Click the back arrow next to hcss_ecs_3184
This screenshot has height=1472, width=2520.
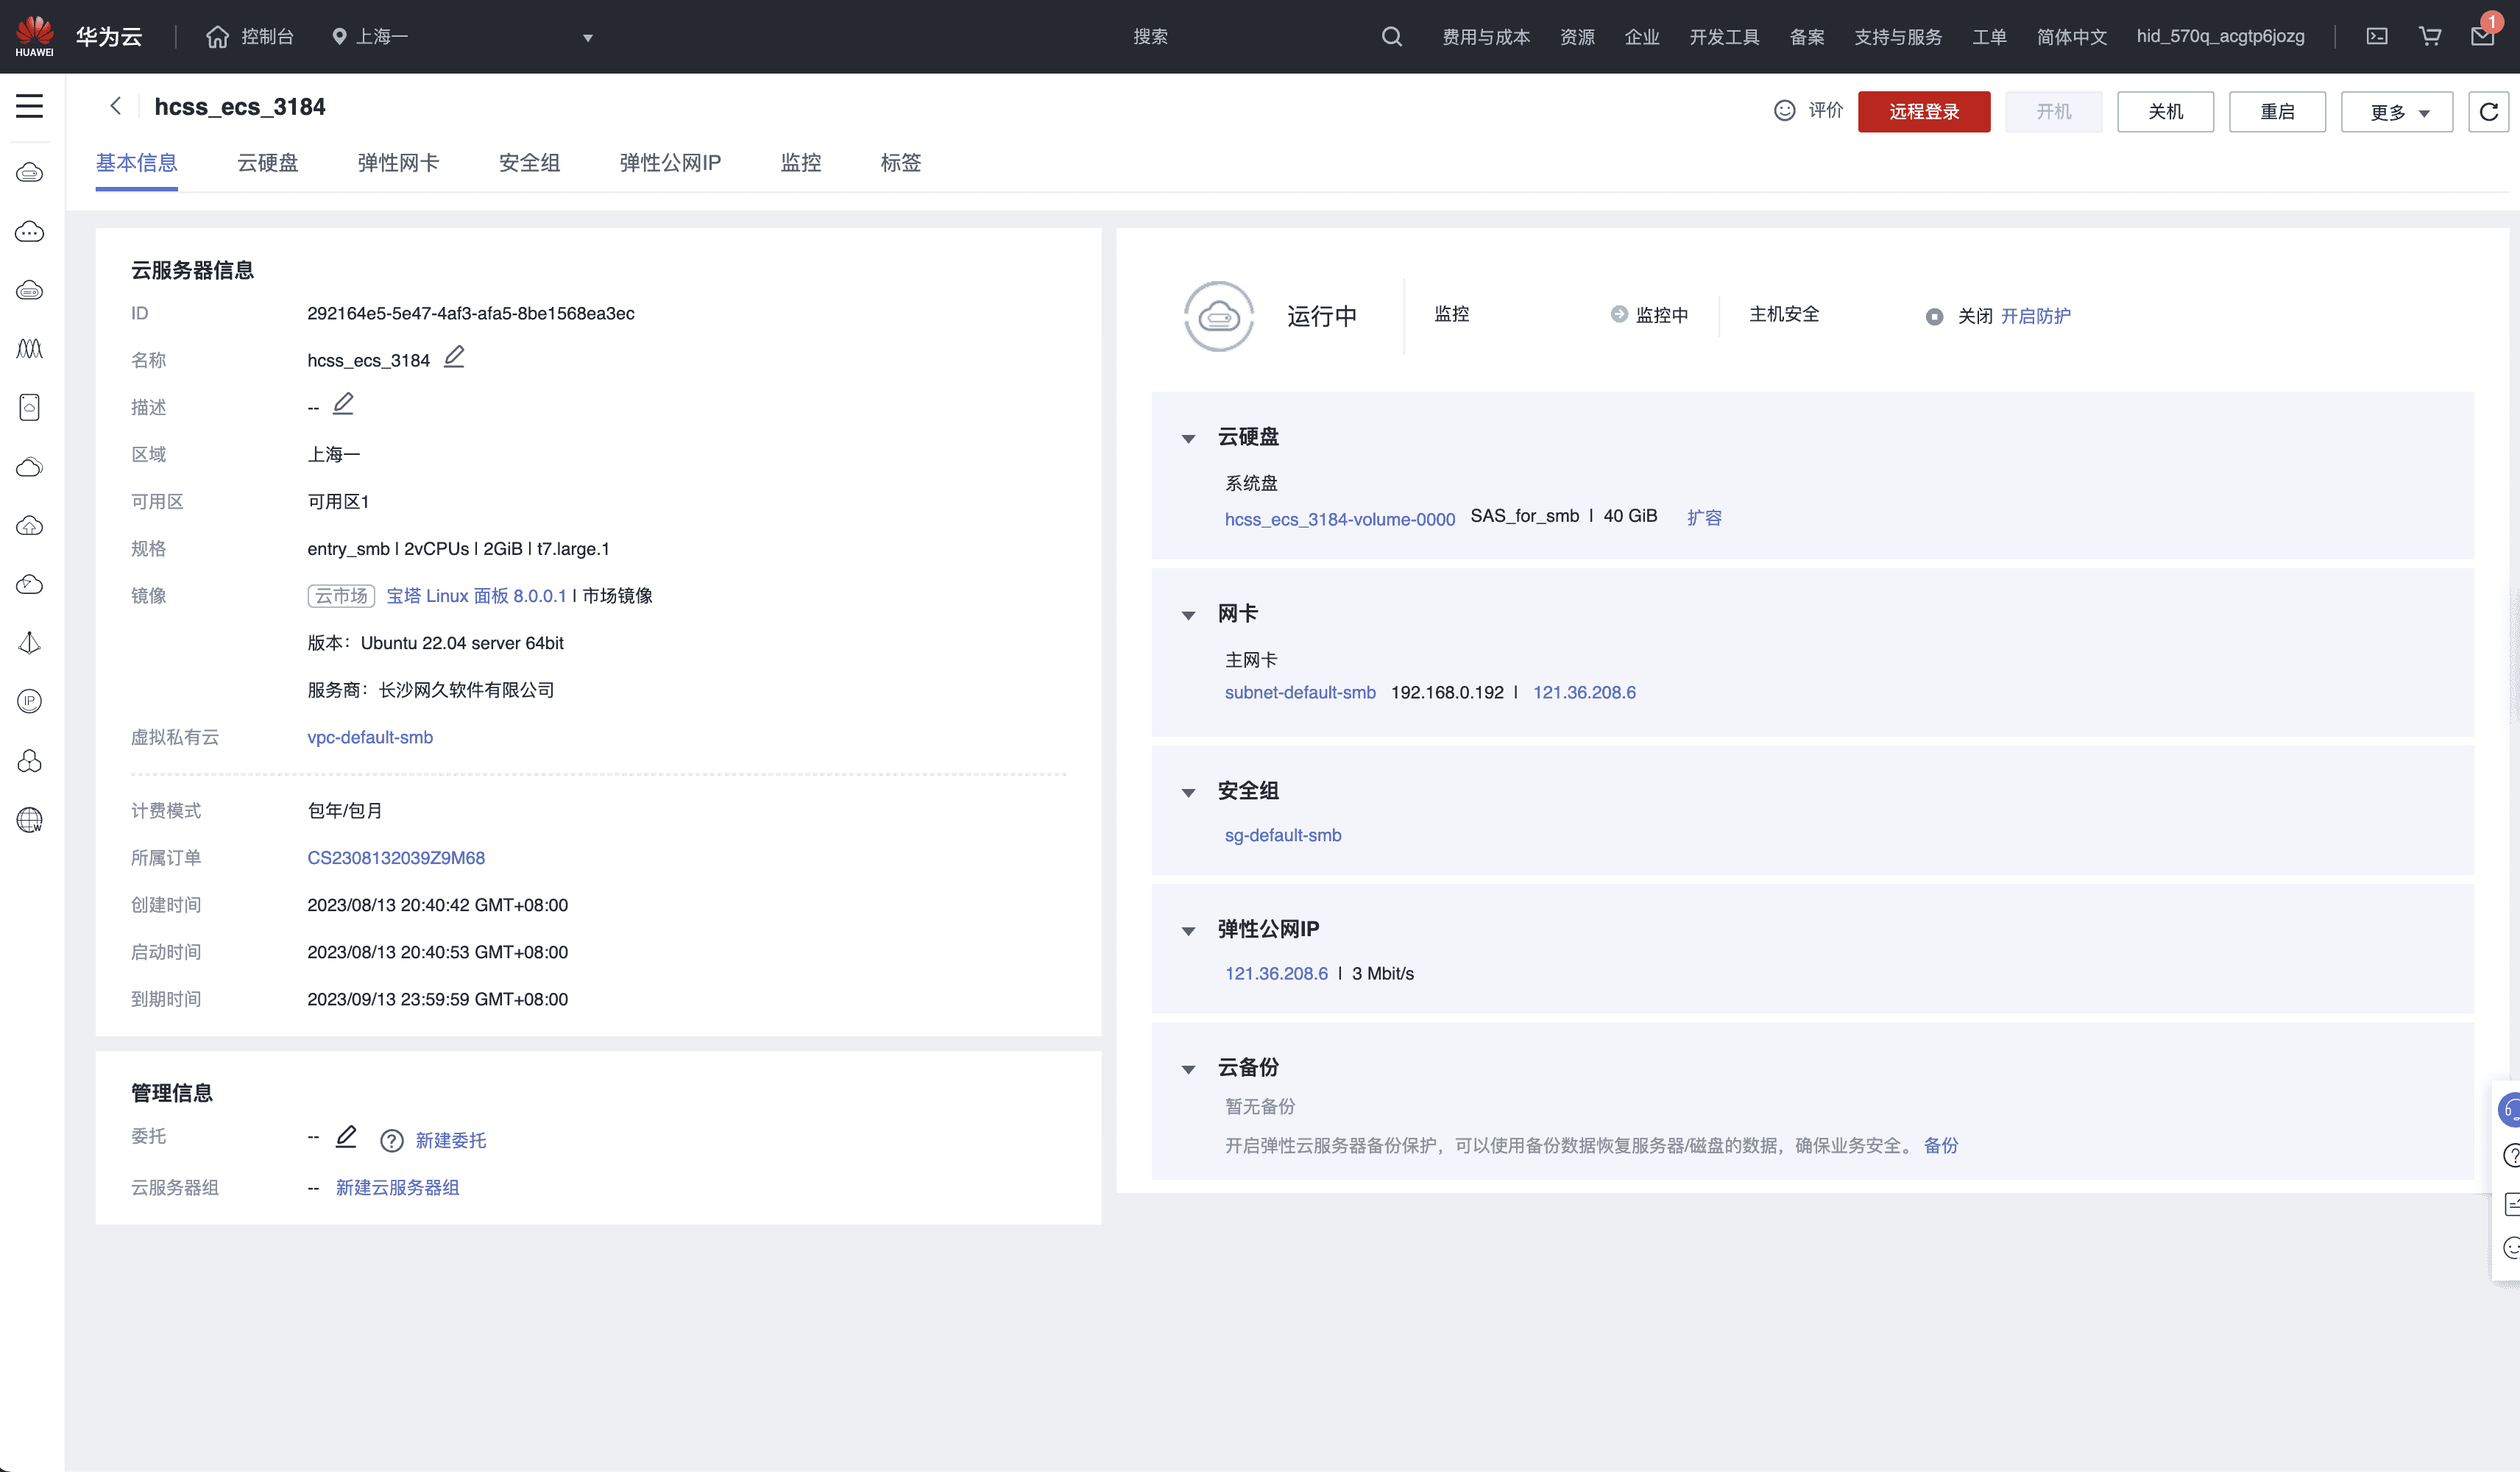tap(116, 106)
